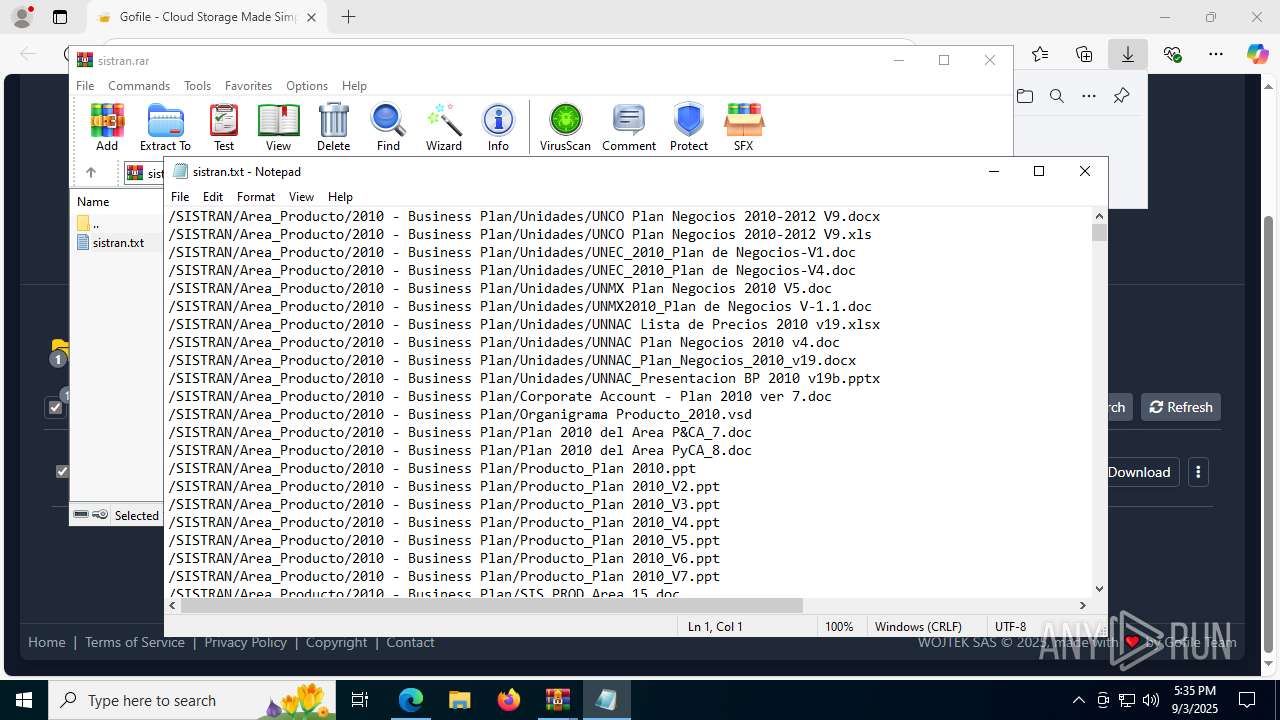Open a new browser tab
1280x720 pixels.
pyautogui.click(x=348, y=17)
